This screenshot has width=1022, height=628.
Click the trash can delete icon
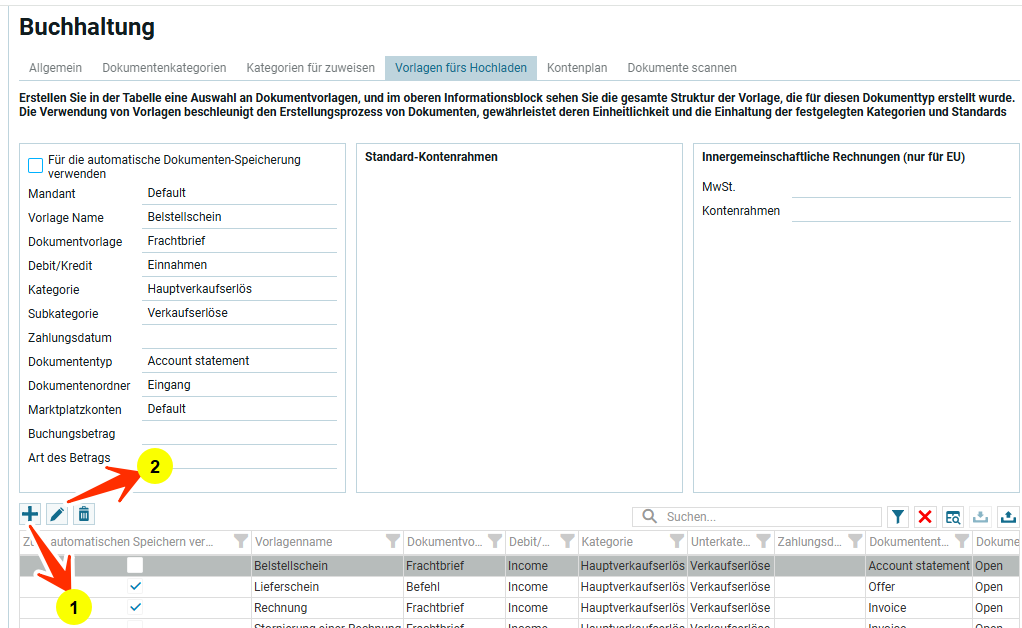84,514
